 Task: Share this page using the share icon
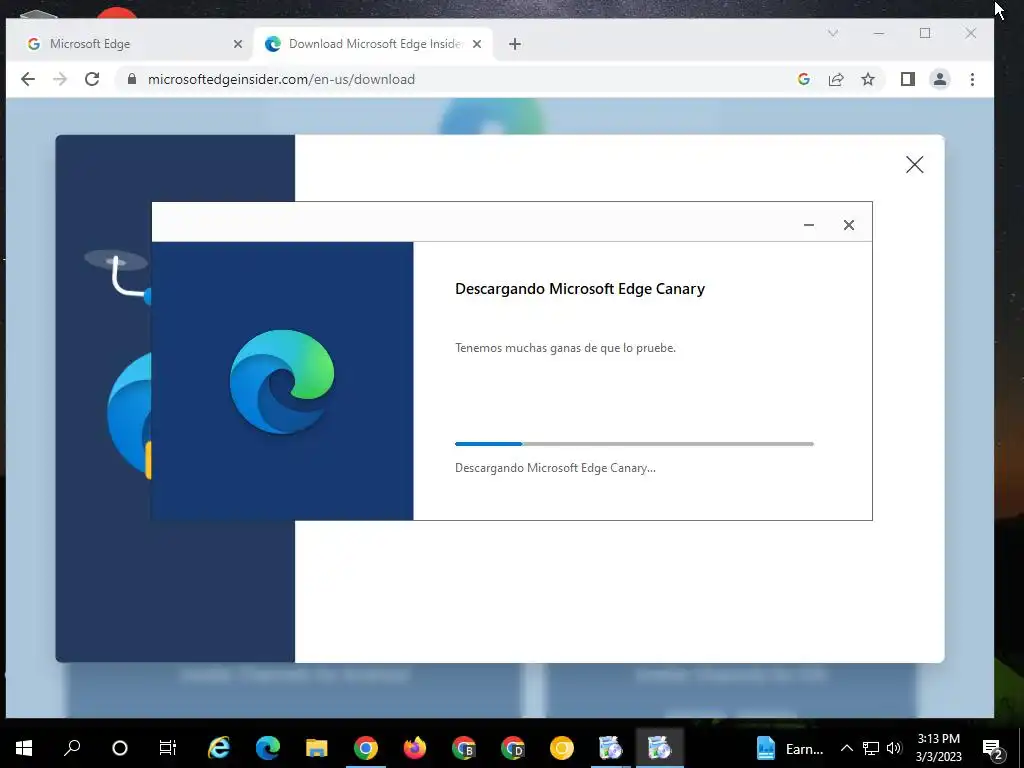836,79
